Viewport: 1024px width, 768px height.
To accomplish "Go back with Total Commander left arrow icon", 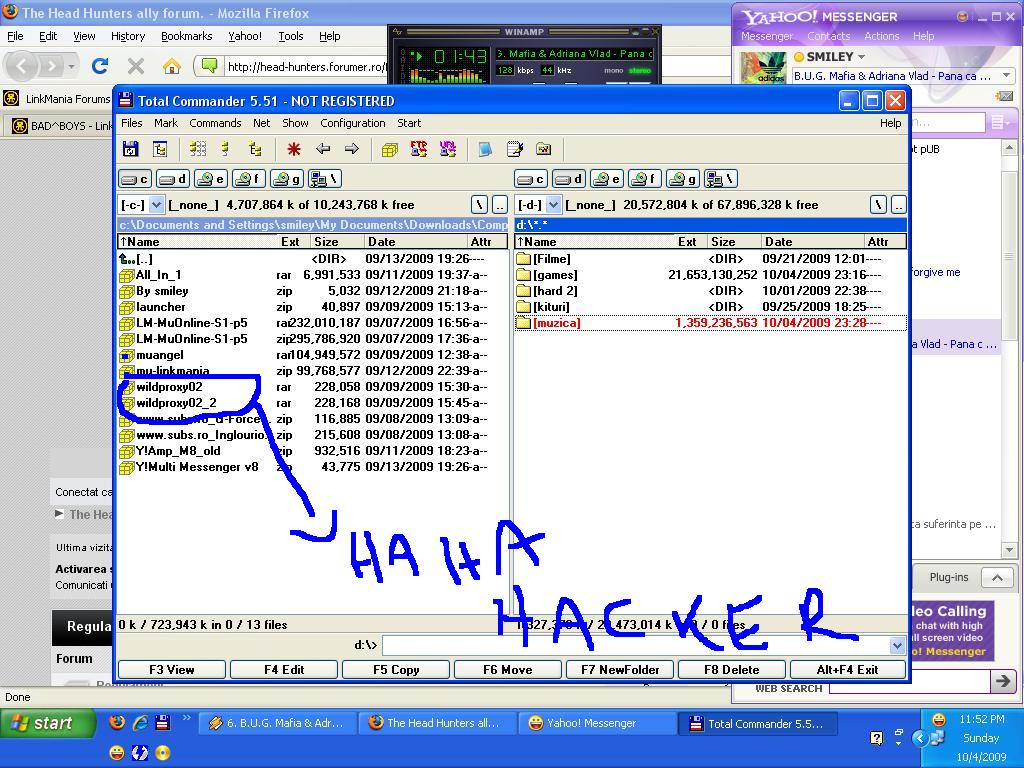I will (x=323, y=150).
